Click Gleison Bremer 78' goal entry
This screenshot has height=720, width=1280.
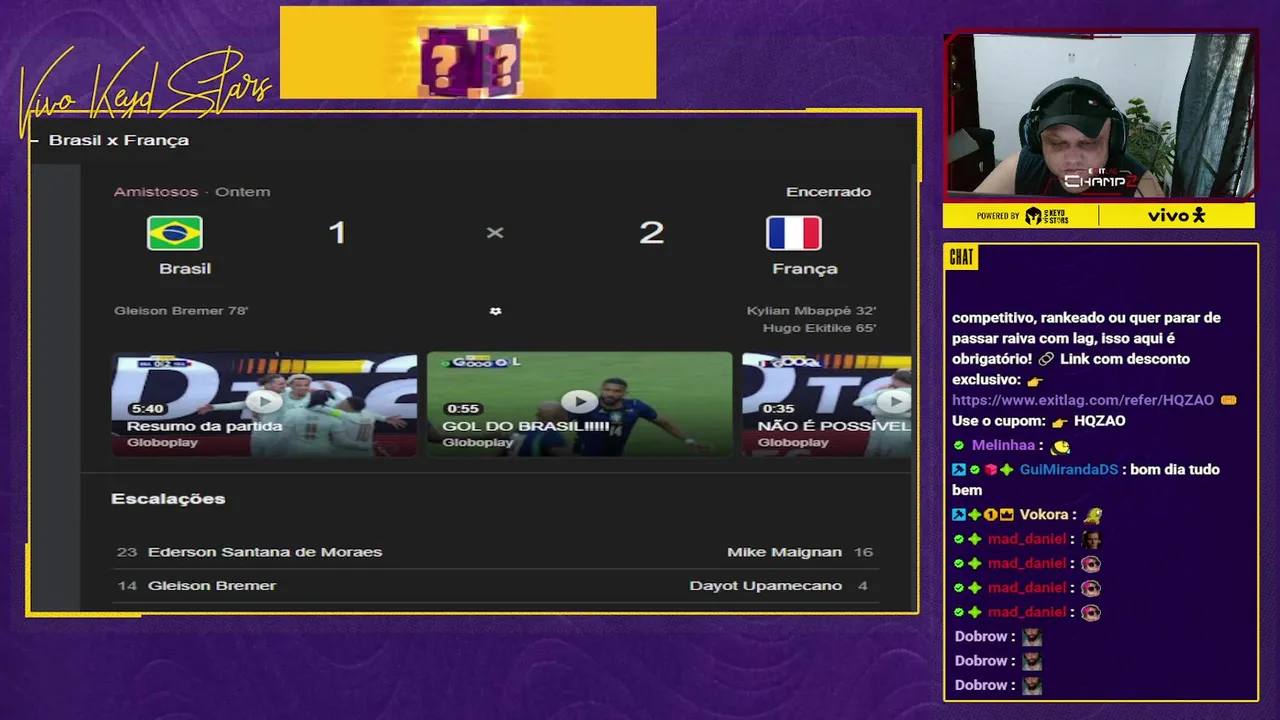click(181, 311)
